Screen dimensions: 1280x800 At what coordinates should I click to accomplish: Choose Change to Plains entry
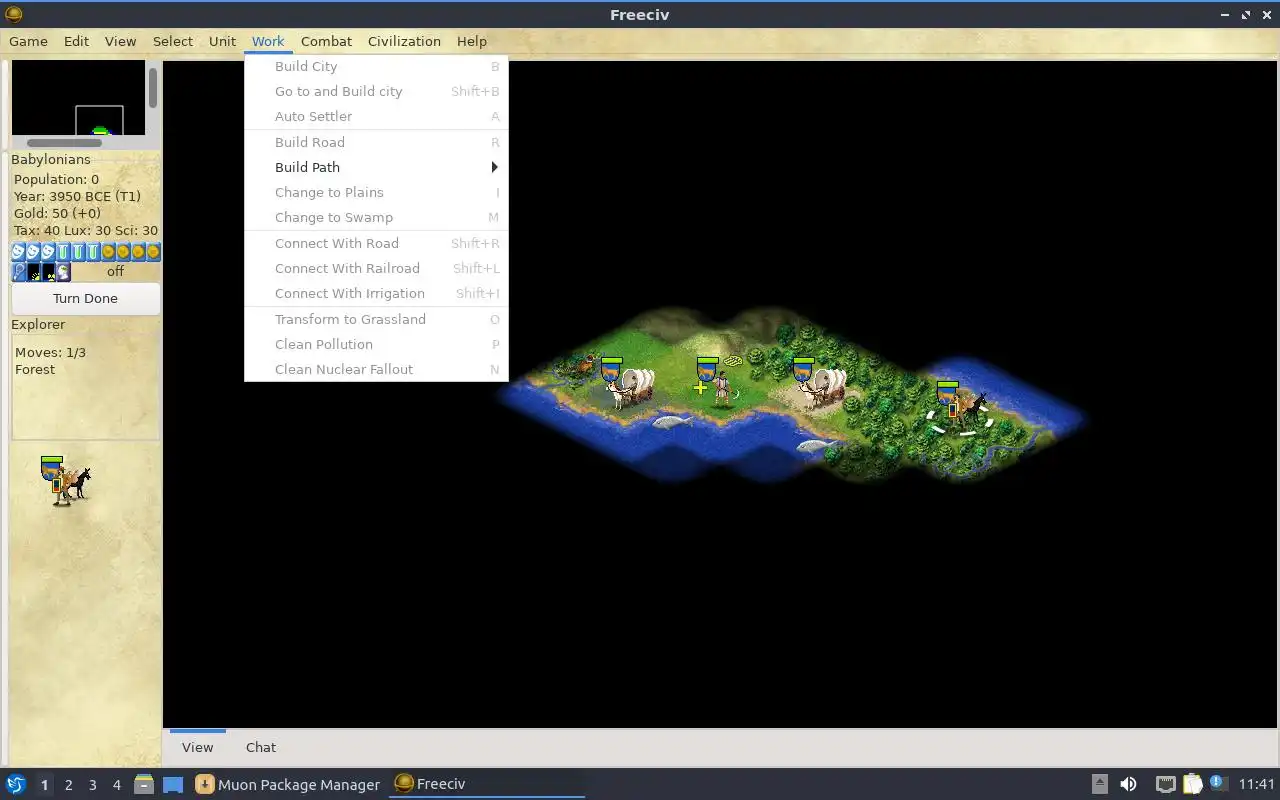tap(376, 192)
